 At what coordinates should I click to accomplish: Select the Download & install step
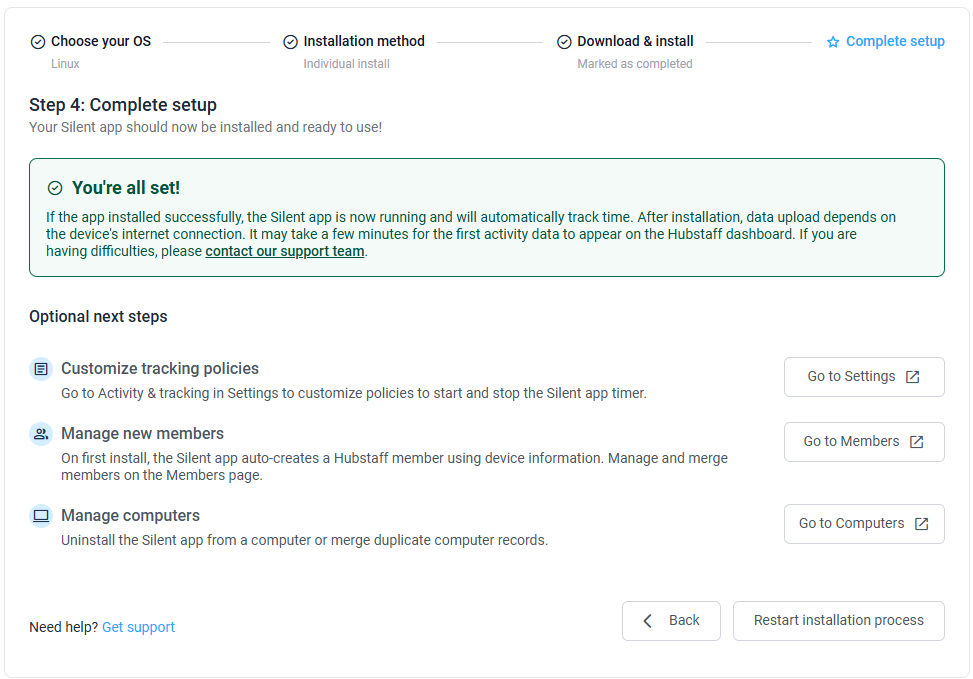point(635,42)
